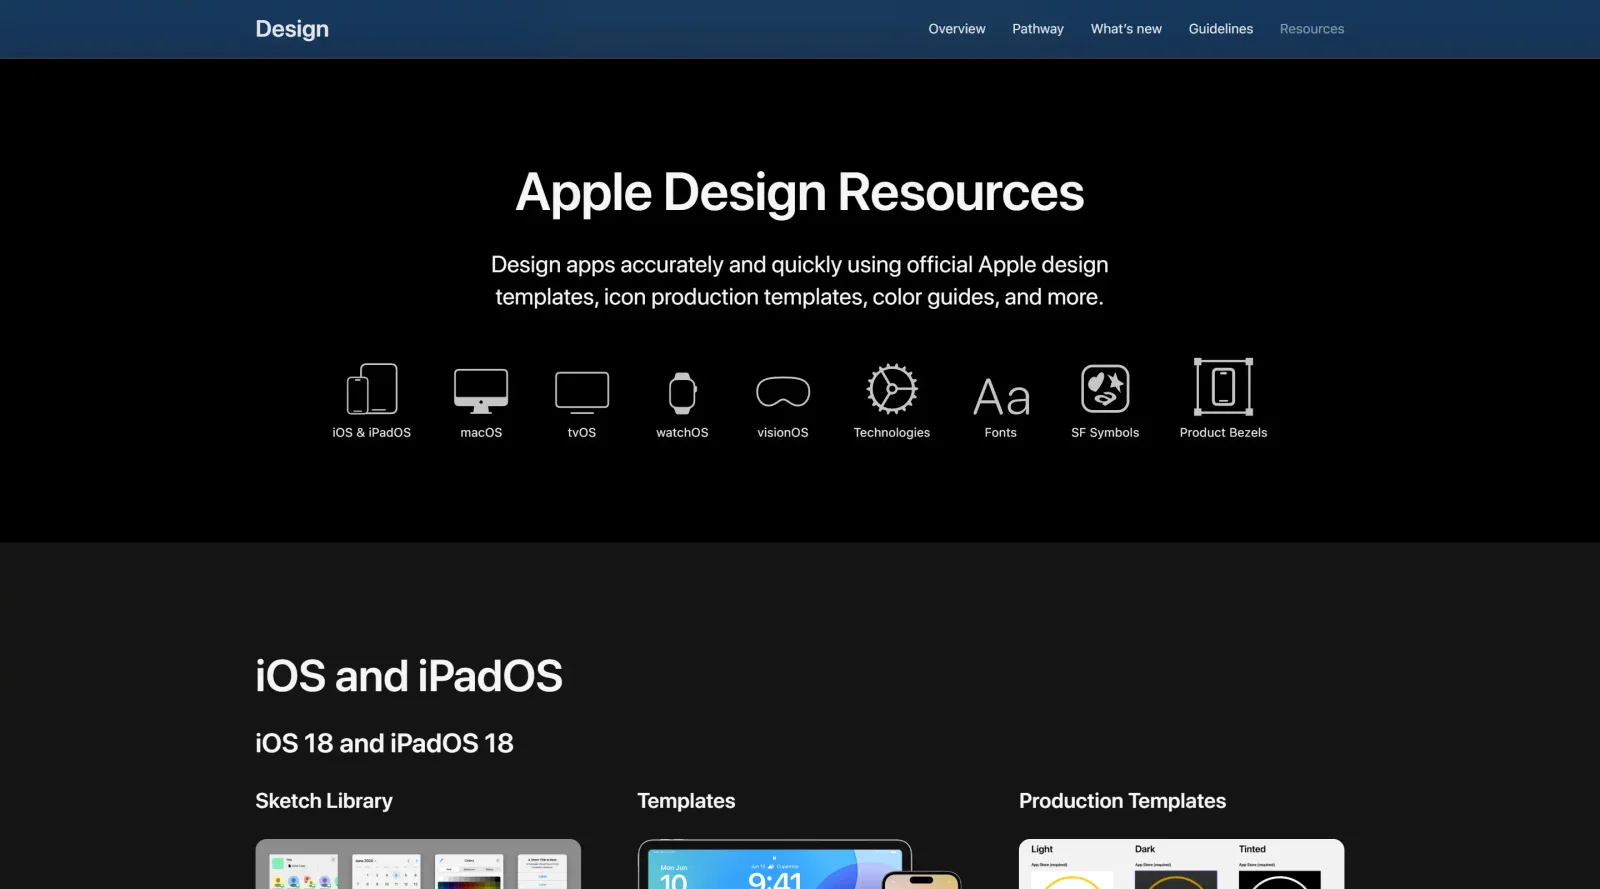Click the Design site title link
1600x889 pixels.
point(292,29)
